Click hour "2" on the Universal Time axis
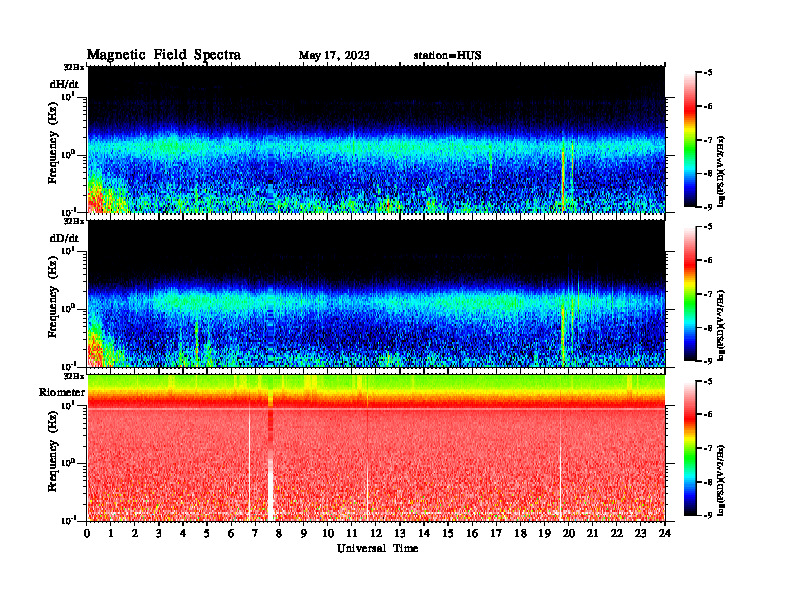This screenshot has width=792, height=612. click(x=135, y=533)
